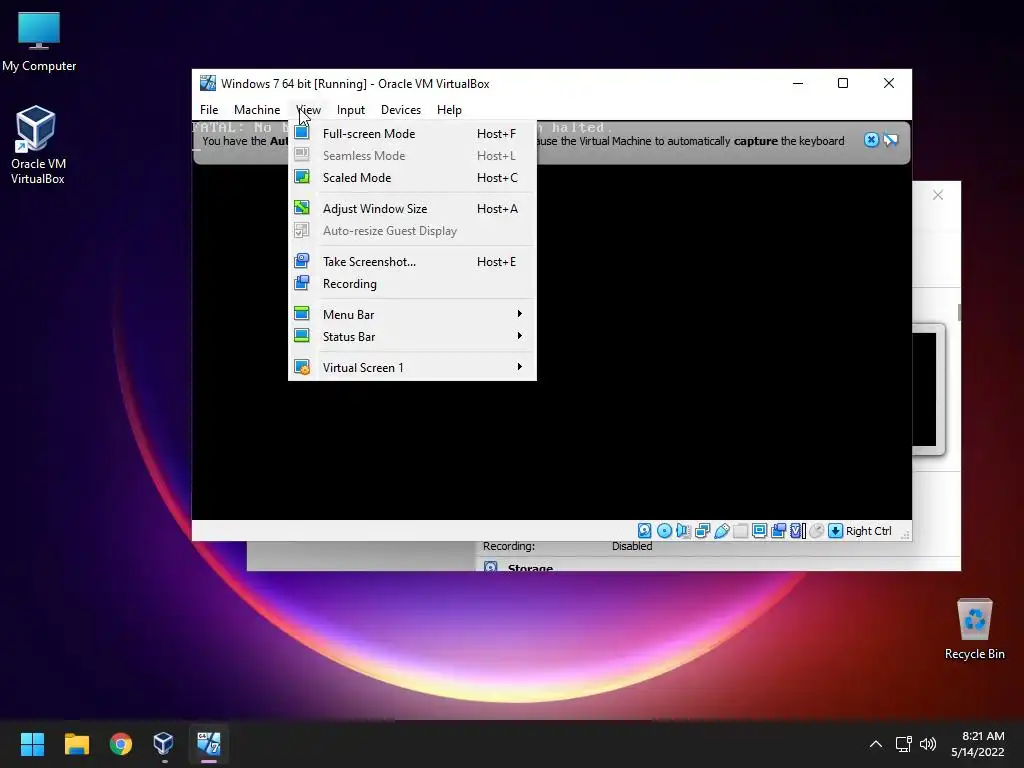1024x768 pixels.
Task: Open My Computer desktop icon
Action: [39, 41]
